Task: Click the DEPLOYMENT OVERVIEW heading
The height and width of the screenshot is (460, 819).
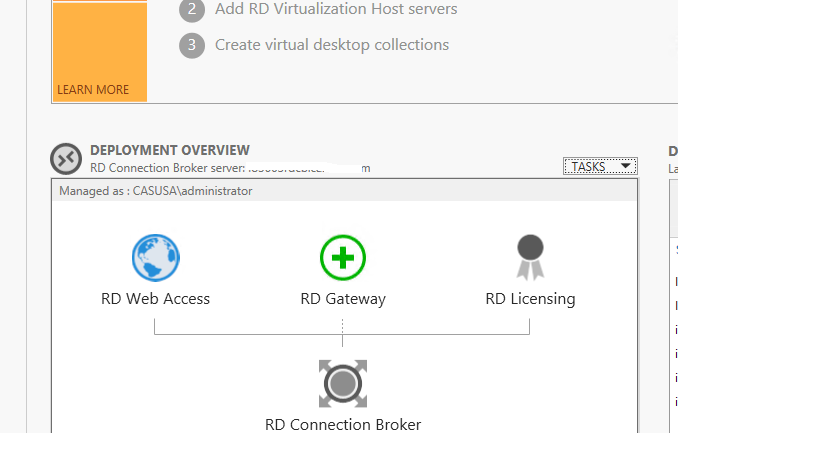Action: pos(170,151)
